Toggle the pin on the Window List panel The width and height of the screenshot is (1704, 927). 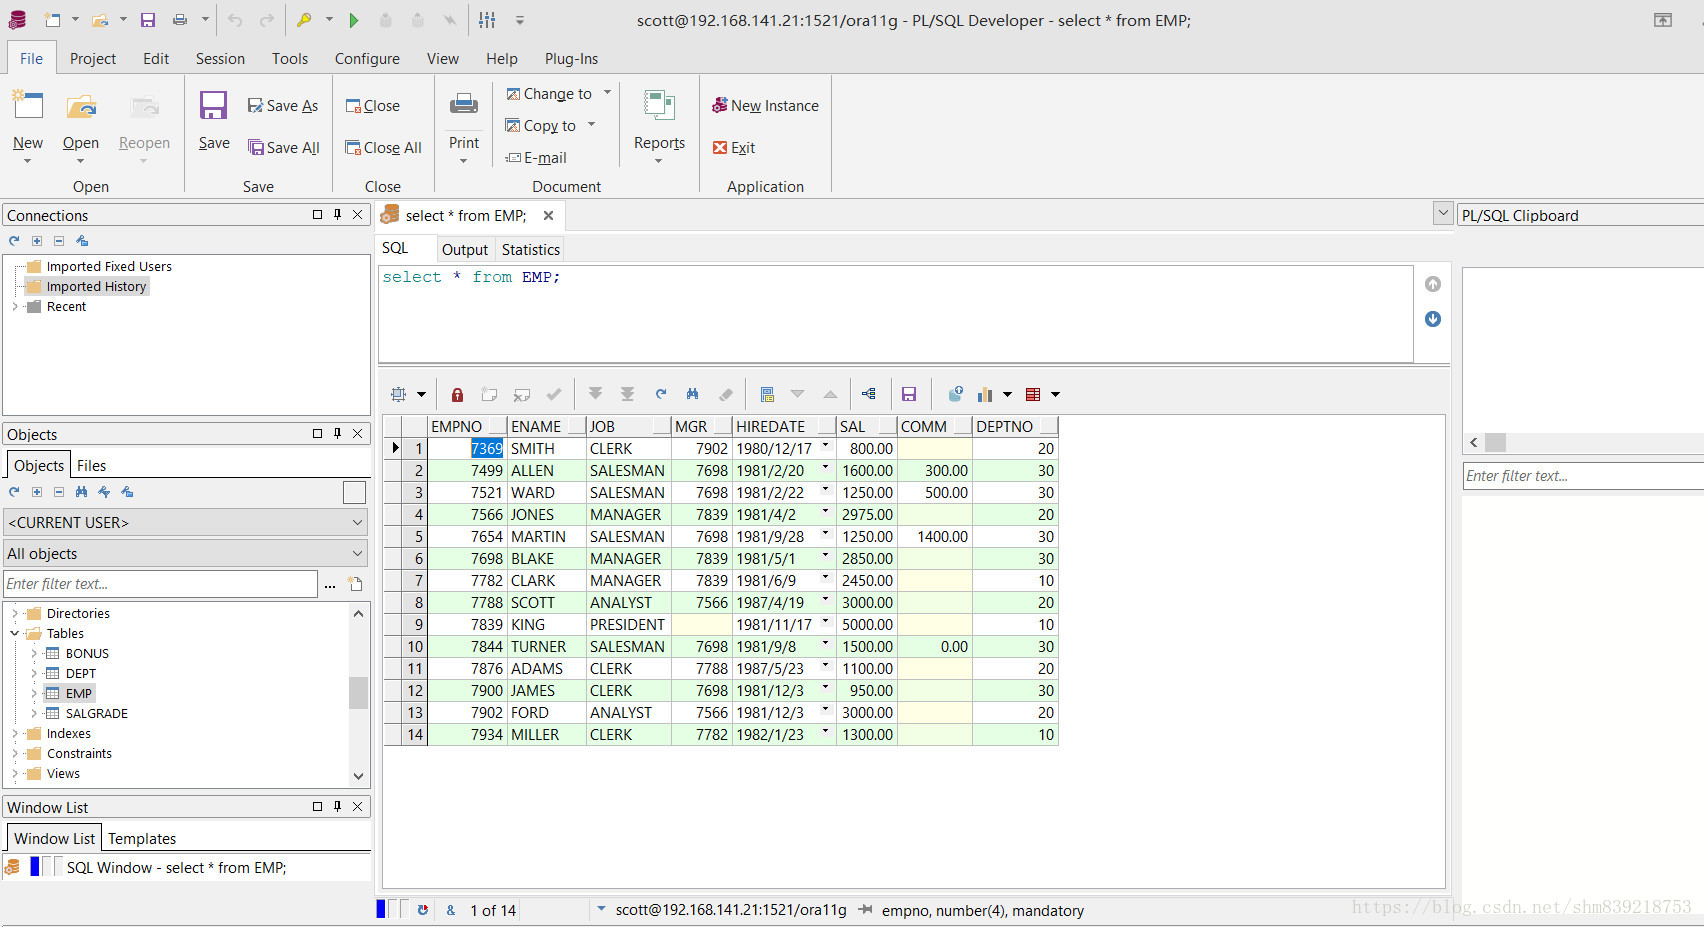pyautogui.click(x=337, y=807)
